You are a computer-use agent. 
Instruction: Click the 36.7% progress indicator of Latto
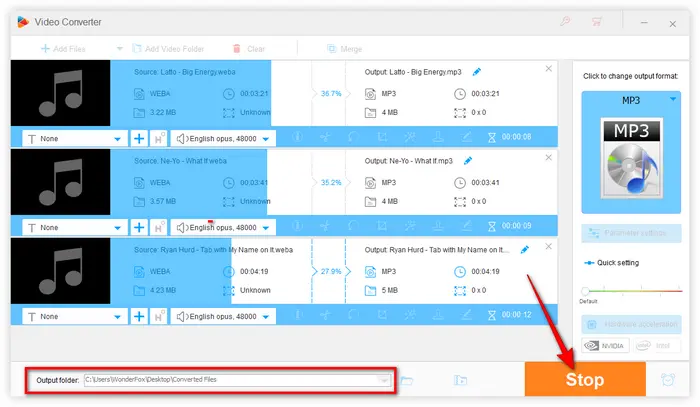pyautogui.click(x=331, y=93)
